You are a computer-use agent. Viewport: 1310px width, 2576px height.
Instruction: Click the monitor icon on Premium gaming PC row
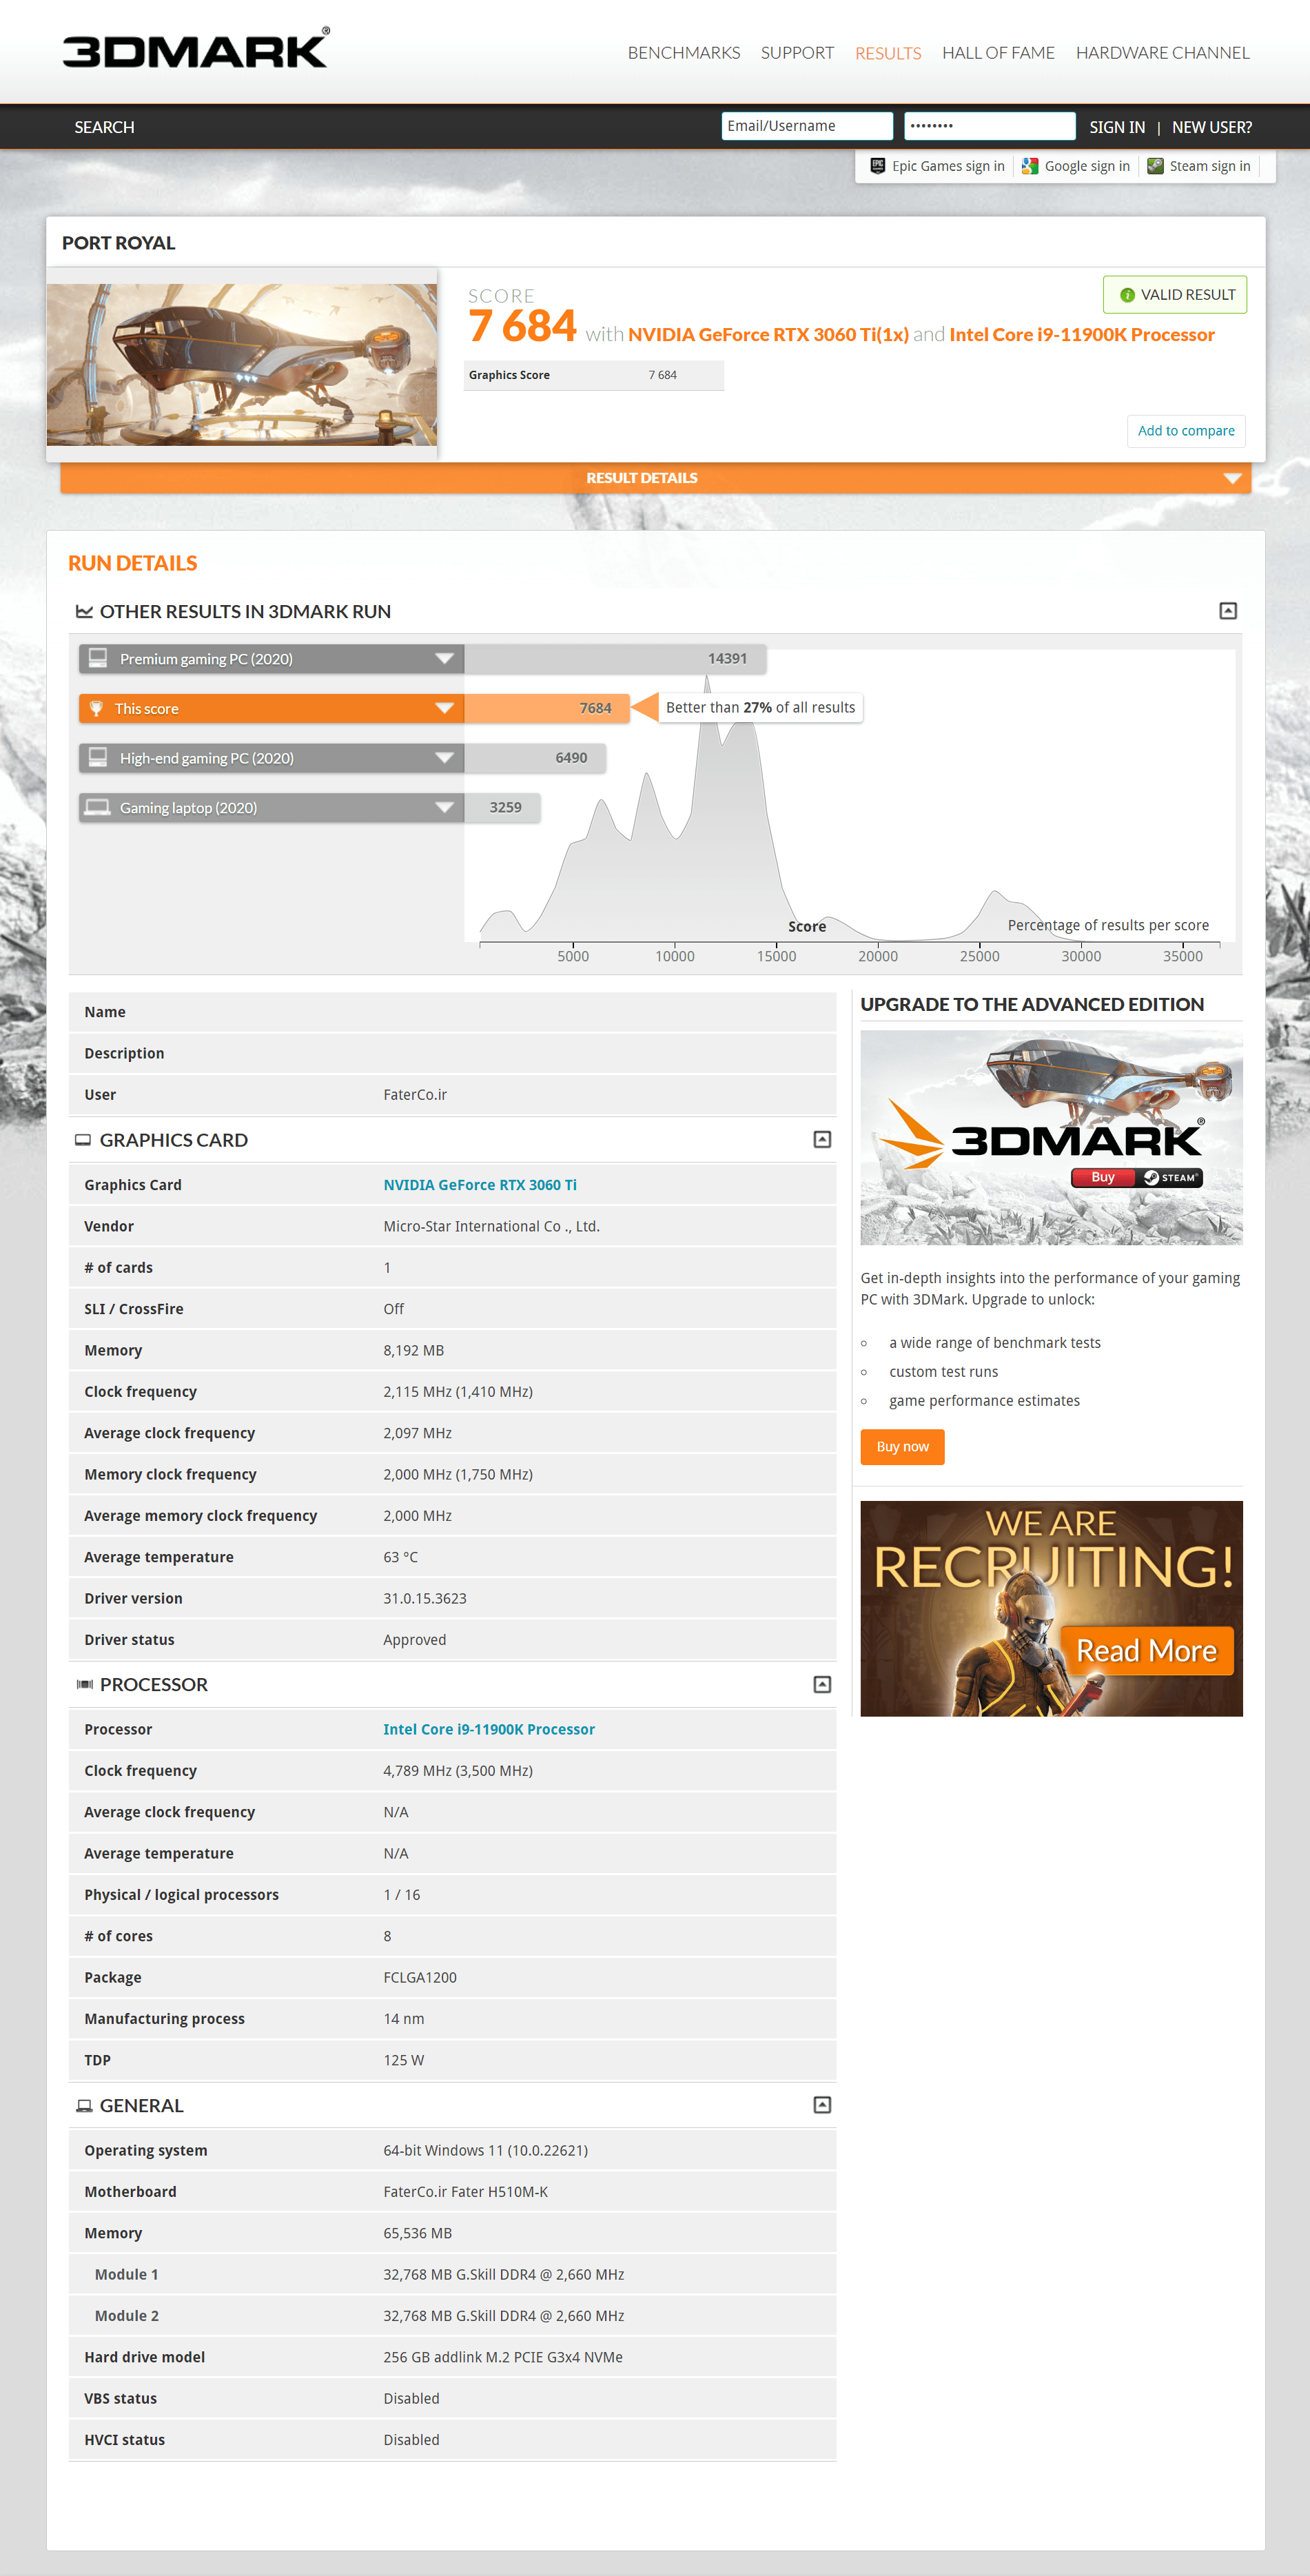click(x=98, y=658)
